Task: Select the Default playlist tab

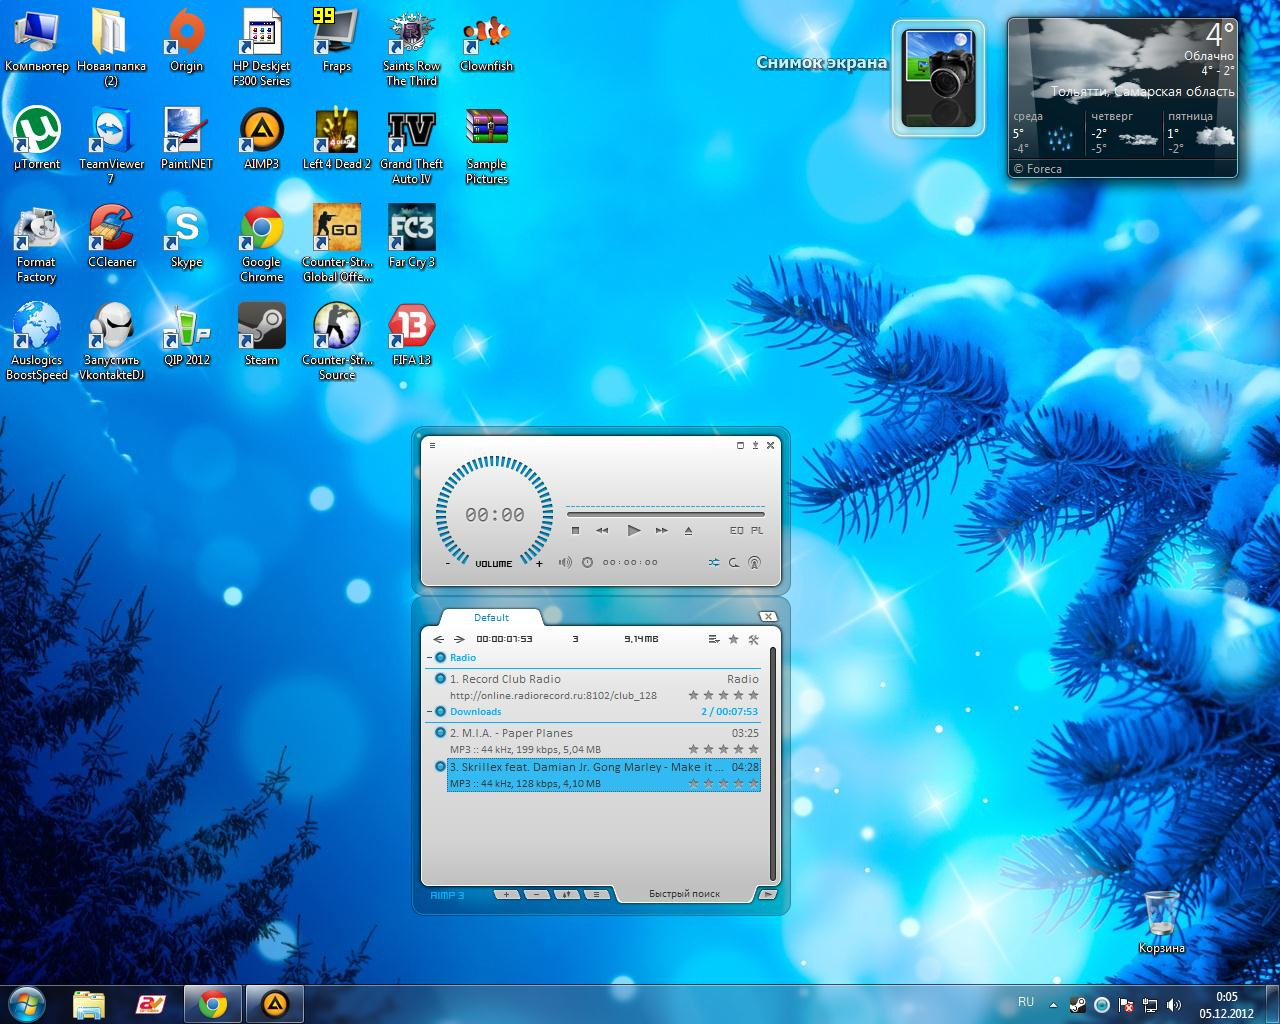Action: 491,618
